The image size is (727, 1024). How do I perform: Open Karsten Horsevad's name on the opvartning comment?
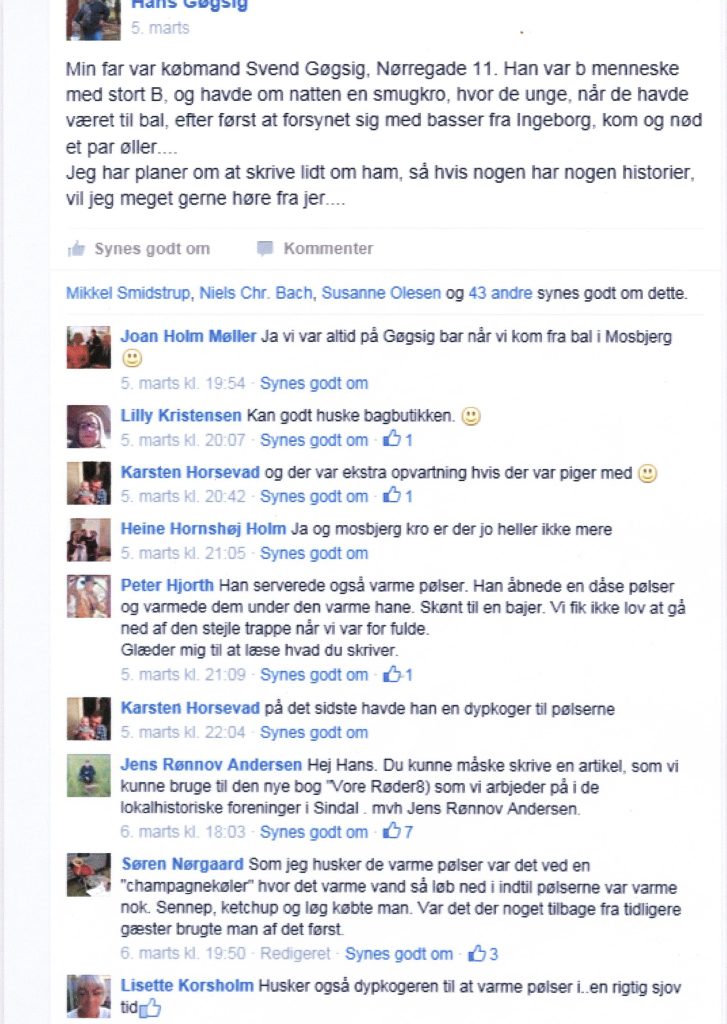point(190,472)
